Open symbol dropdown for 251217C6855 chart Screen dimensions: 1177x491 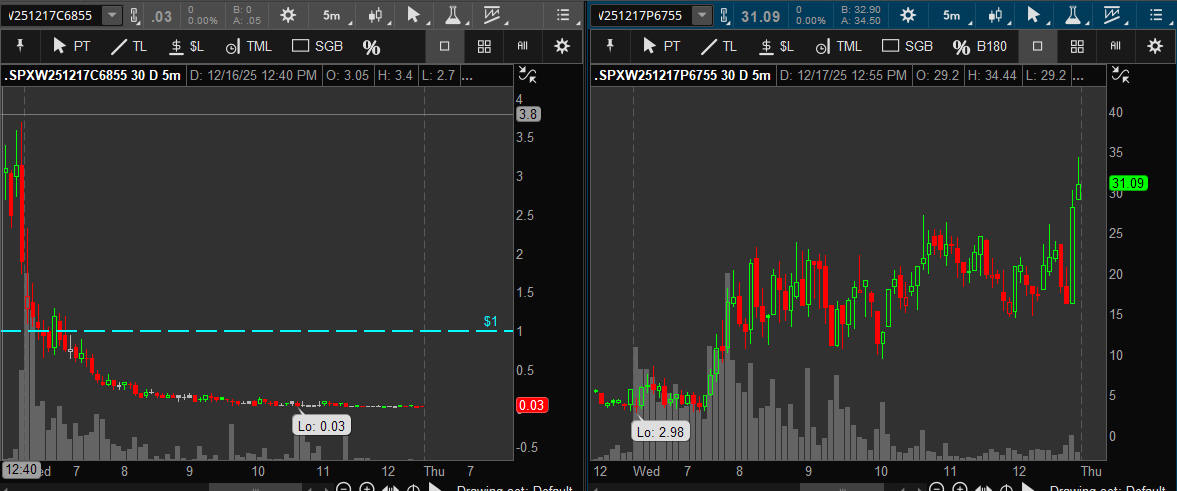coord(111,15)
